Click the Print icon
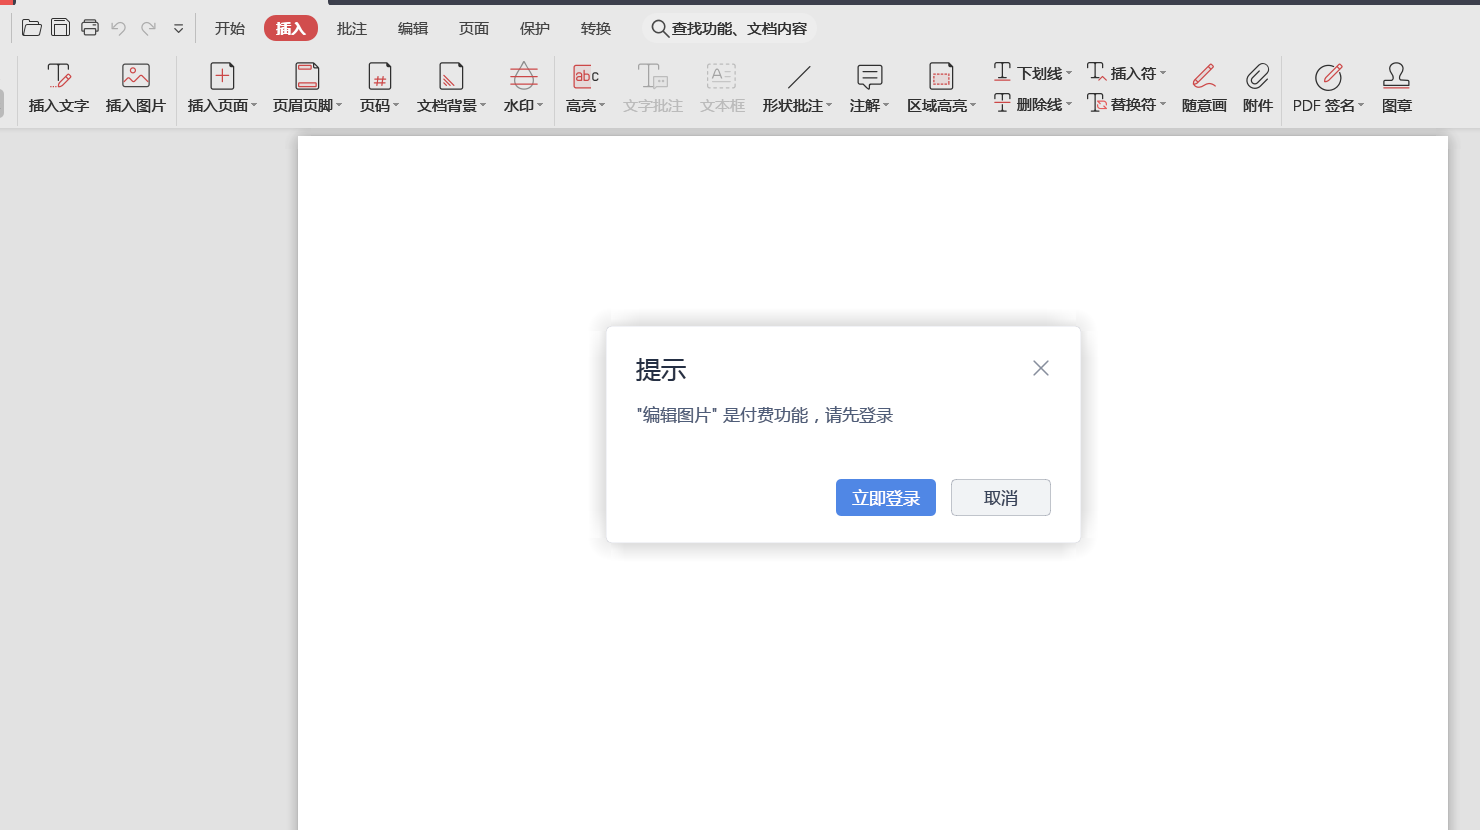 click(x=90, y=28)
